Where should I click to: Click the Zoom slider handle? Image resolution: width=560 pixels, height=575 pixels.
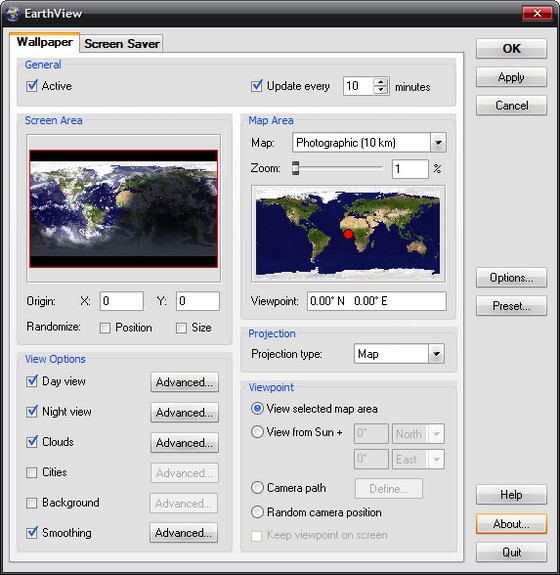pos(295,168)
